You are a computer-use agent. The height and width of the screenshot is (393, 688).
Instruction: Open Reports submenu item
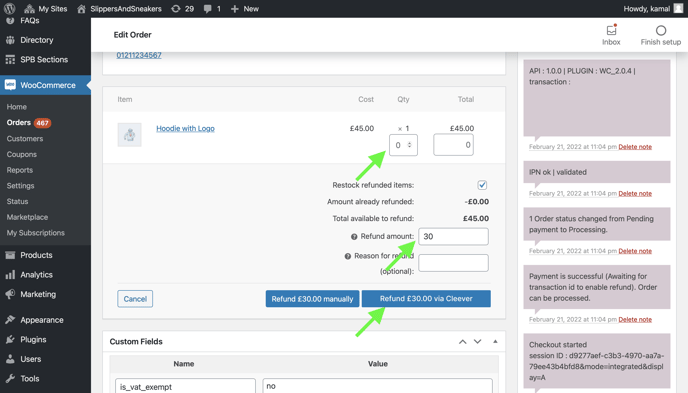pyautogui.click(x=20, y=170)
